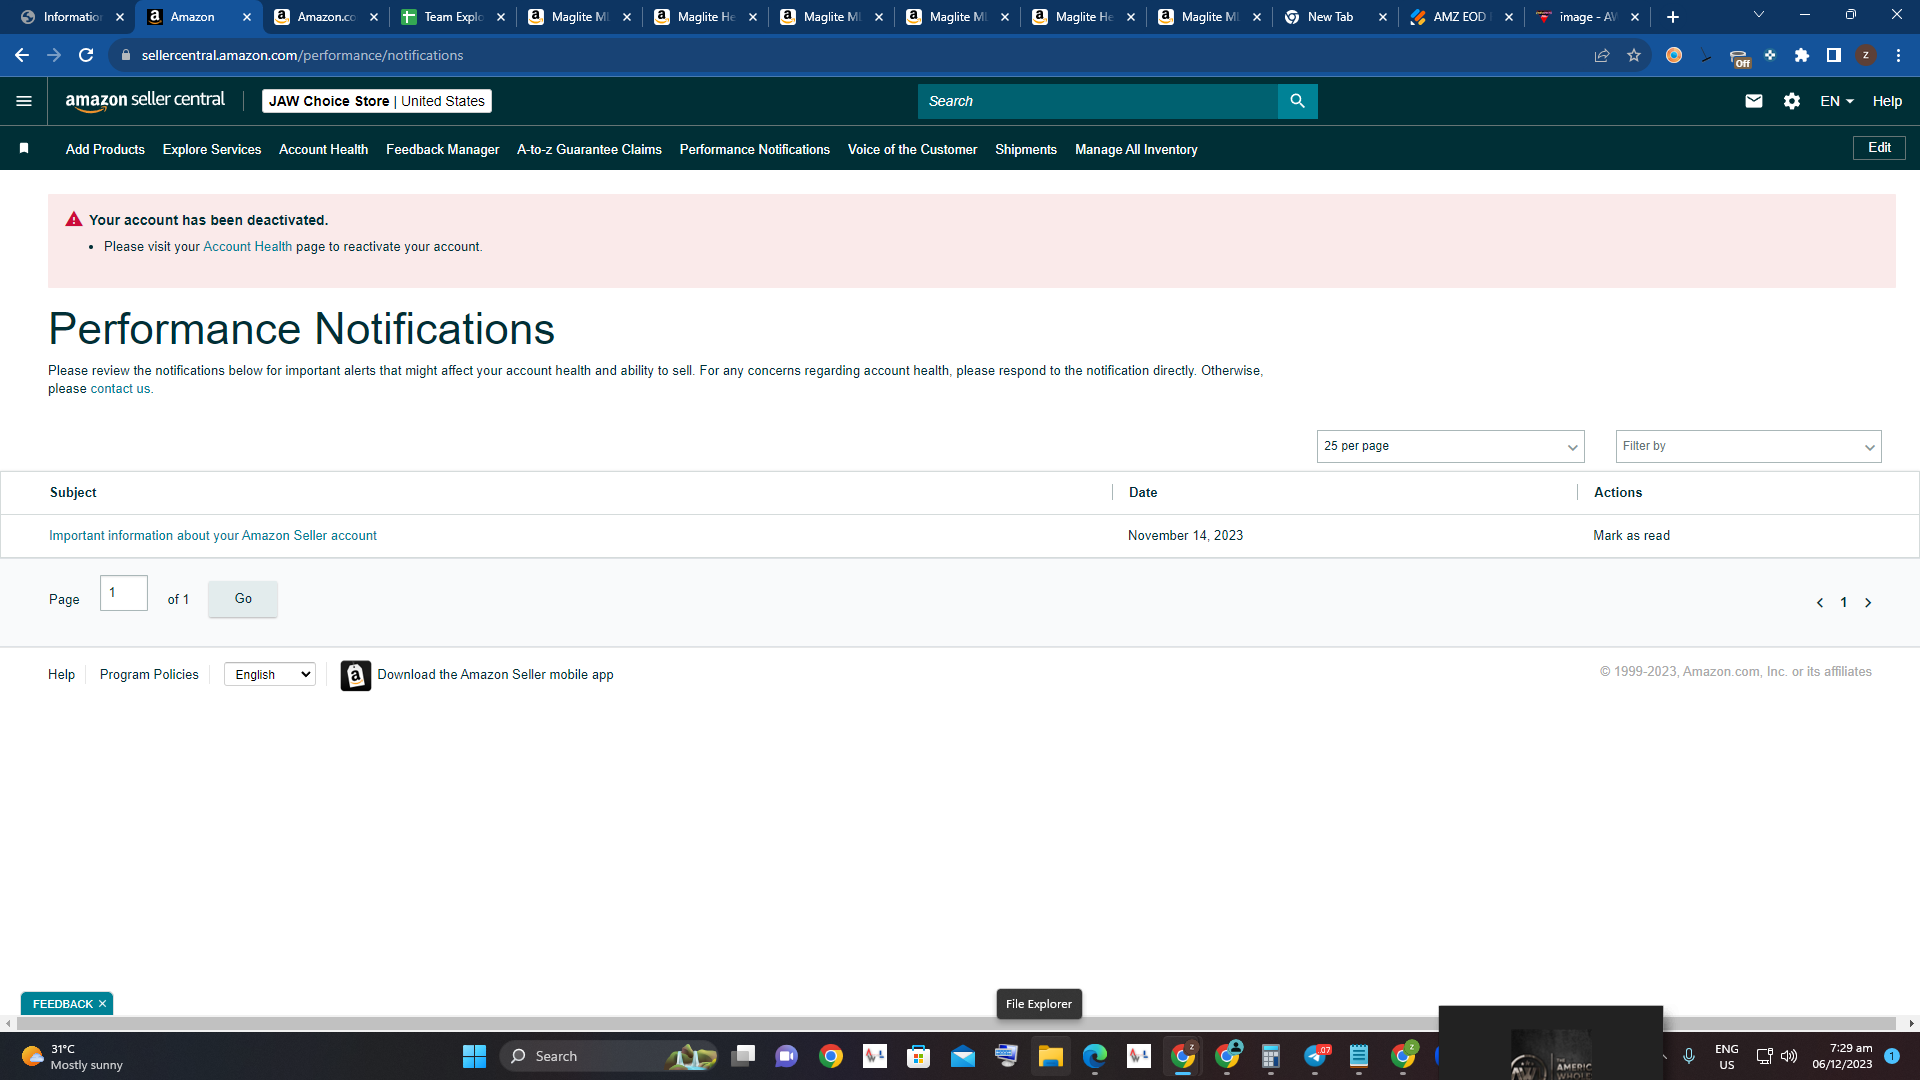Open a new browser tab
1920x1080 pixels.
coord(1673,17)
